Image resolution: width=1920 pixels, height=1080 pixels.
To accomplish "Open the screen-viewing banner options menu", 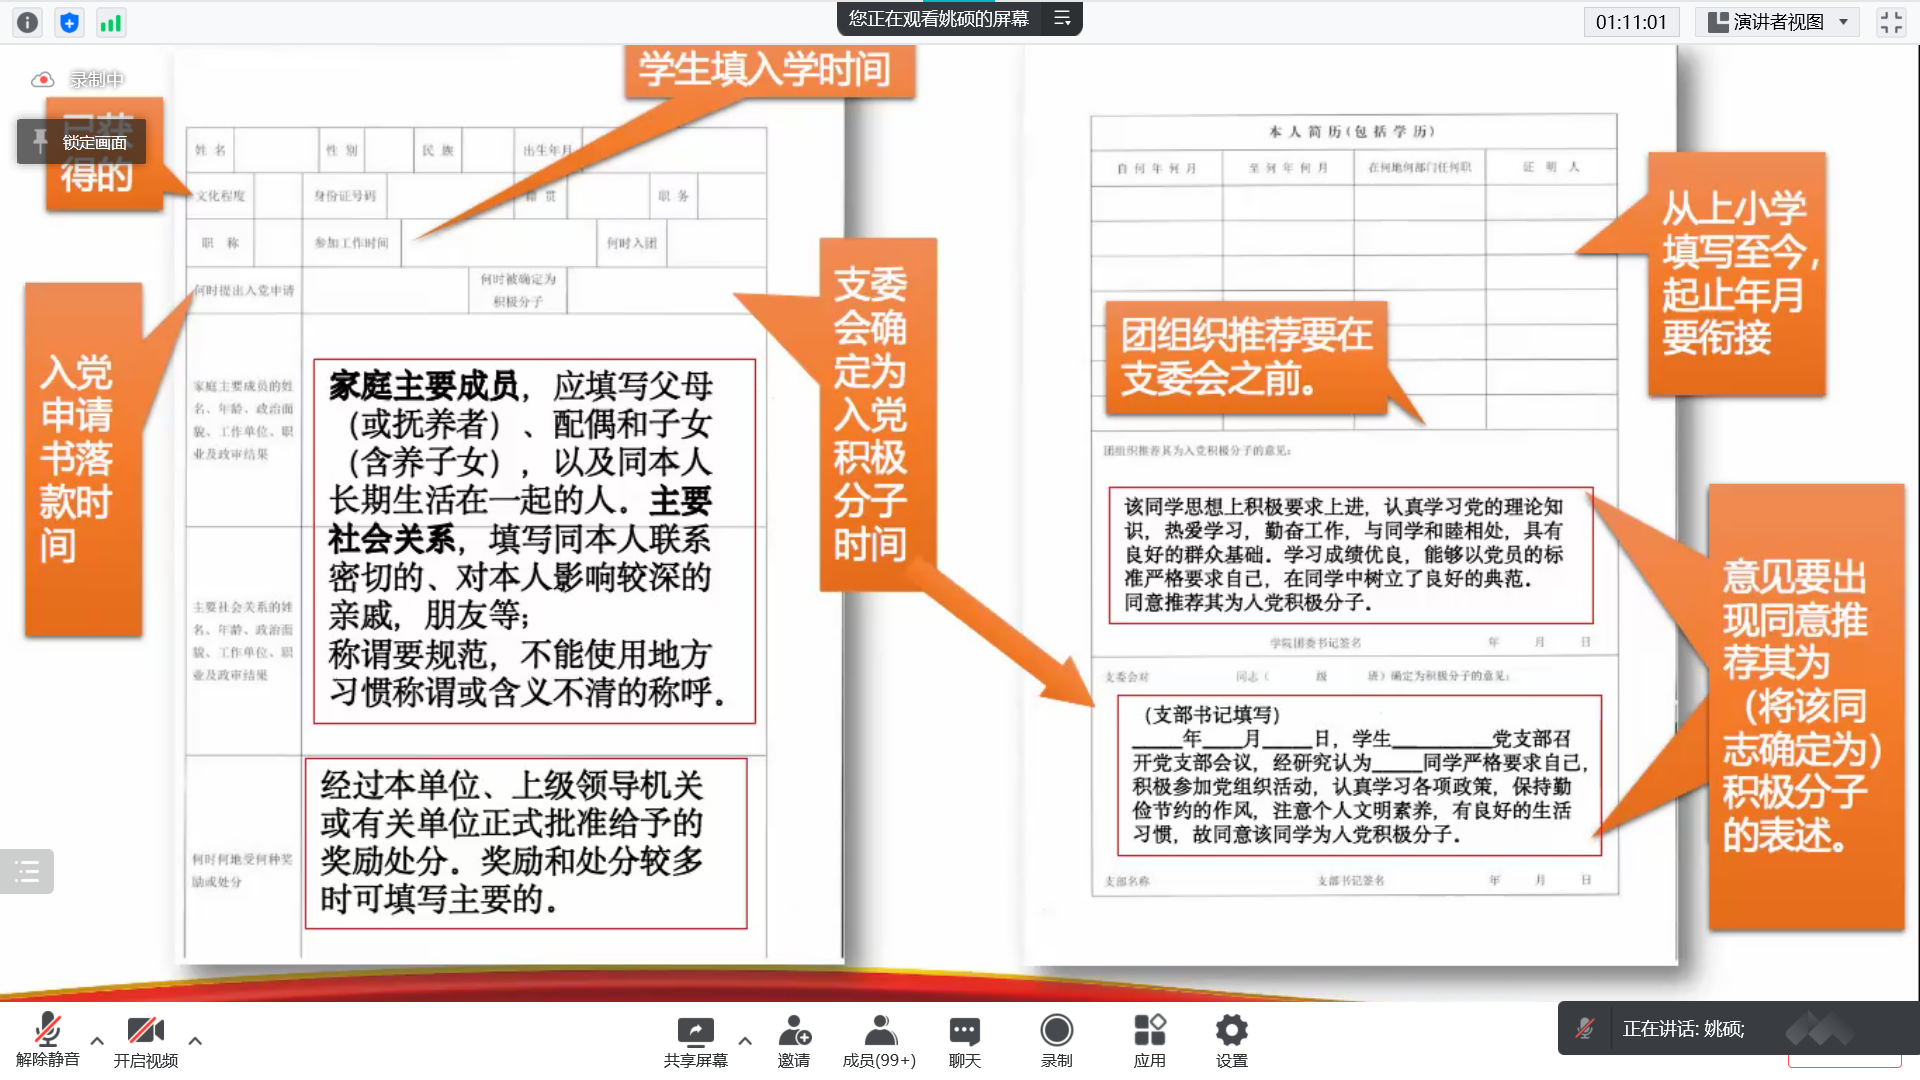I will [1062, 18].
